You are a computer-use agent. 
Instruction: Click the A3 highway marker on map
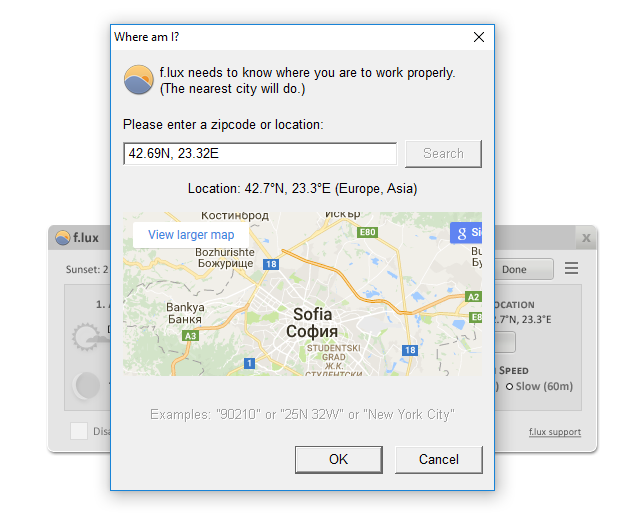[190, 336]
